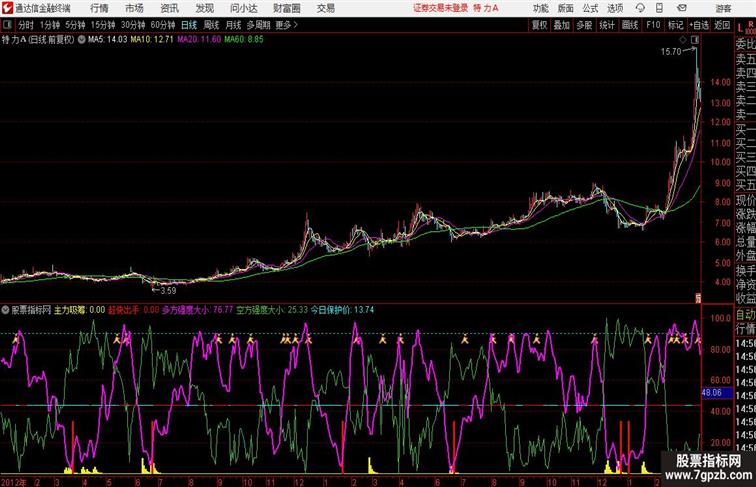Screen dimensions: 756x487
Task: Click the MA60: 8.85 label
Action: click(x=244, y=40)
